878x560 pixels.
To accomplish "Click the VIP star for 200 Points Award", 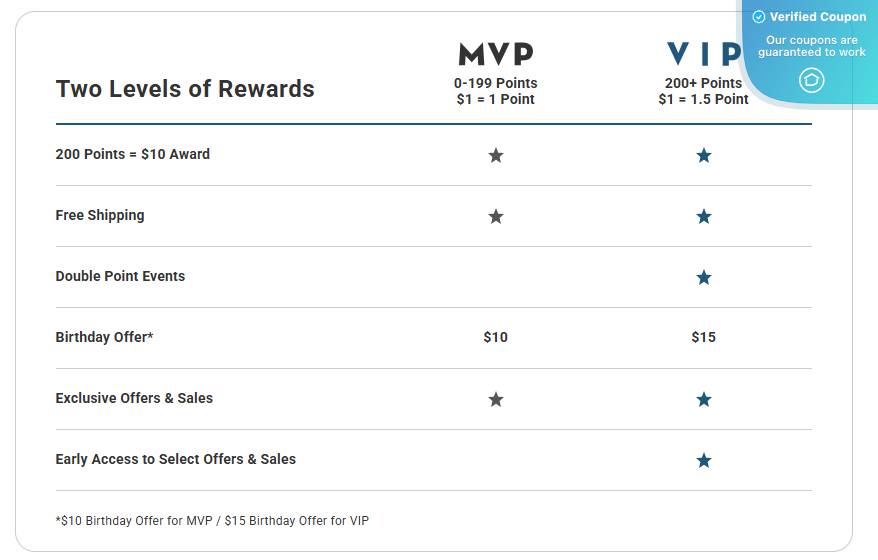I will pyautogui.click(x=704, y=155).
